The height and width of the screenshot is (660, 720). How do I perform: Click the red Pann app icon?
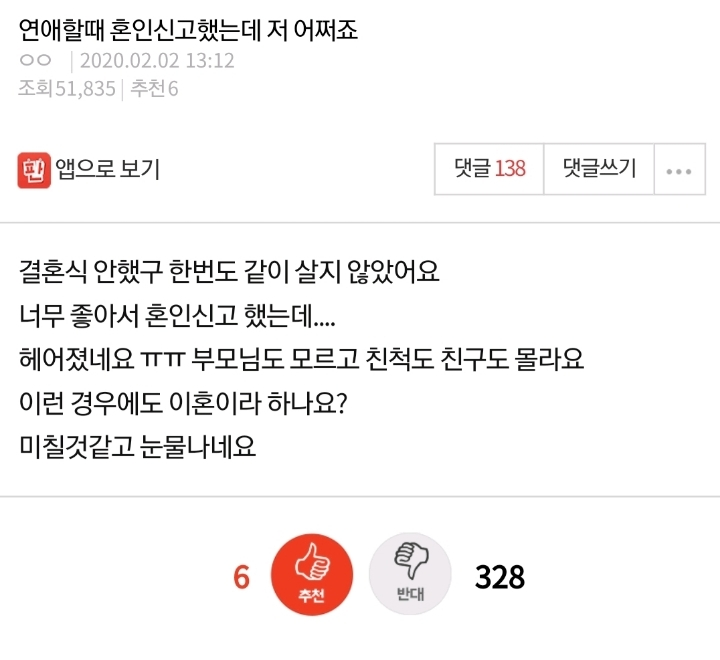(x=35, y=170)
